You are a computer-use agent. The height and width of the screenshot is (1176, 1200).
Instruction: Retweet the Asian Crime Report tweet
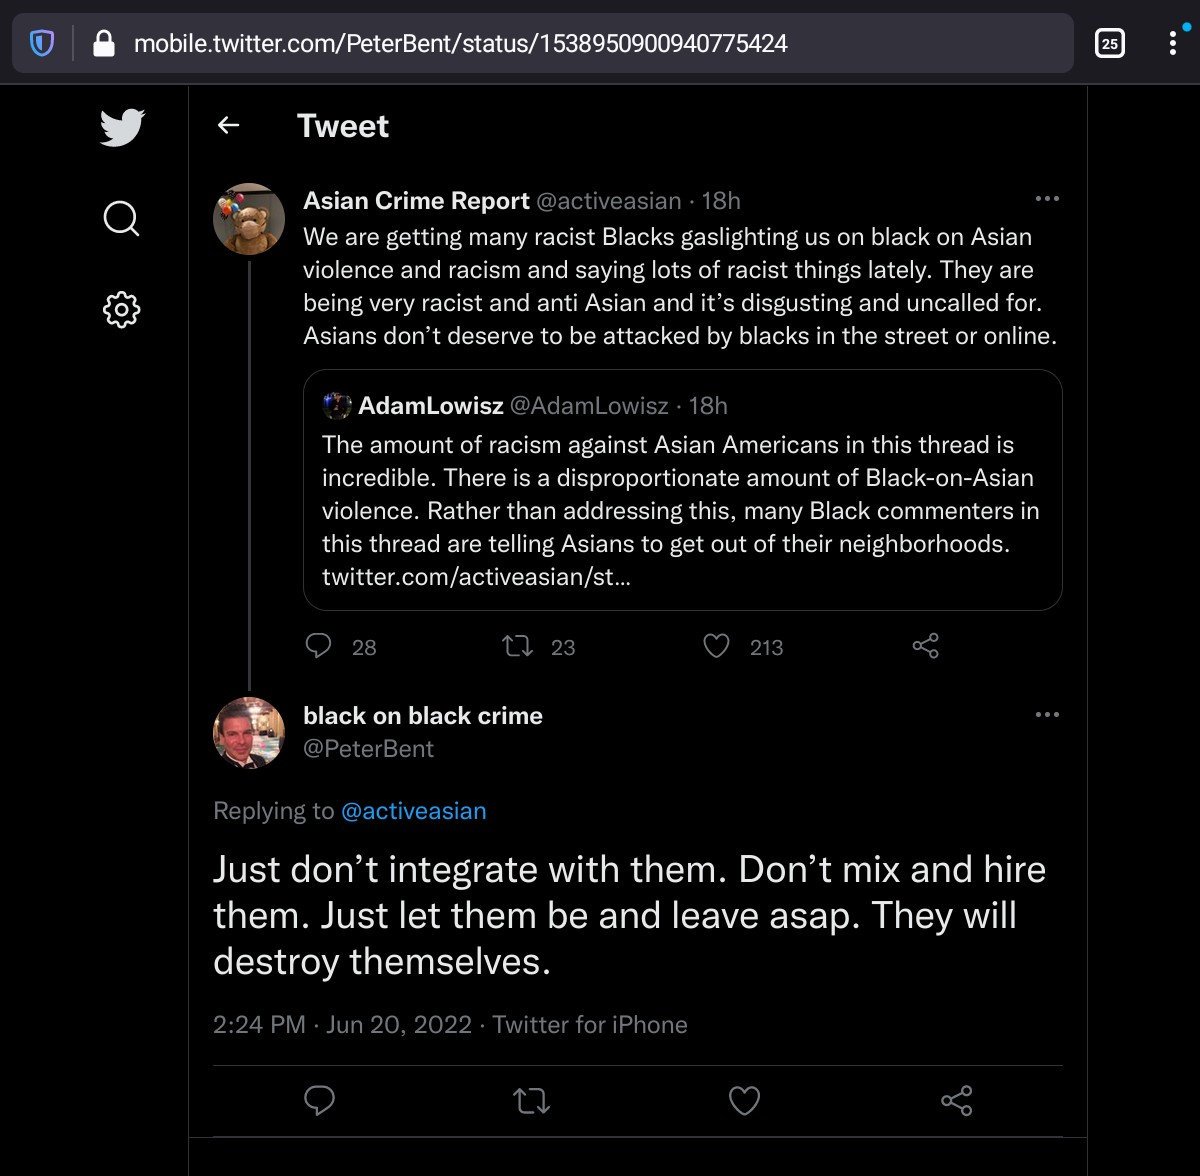click(x=517, y=646)
